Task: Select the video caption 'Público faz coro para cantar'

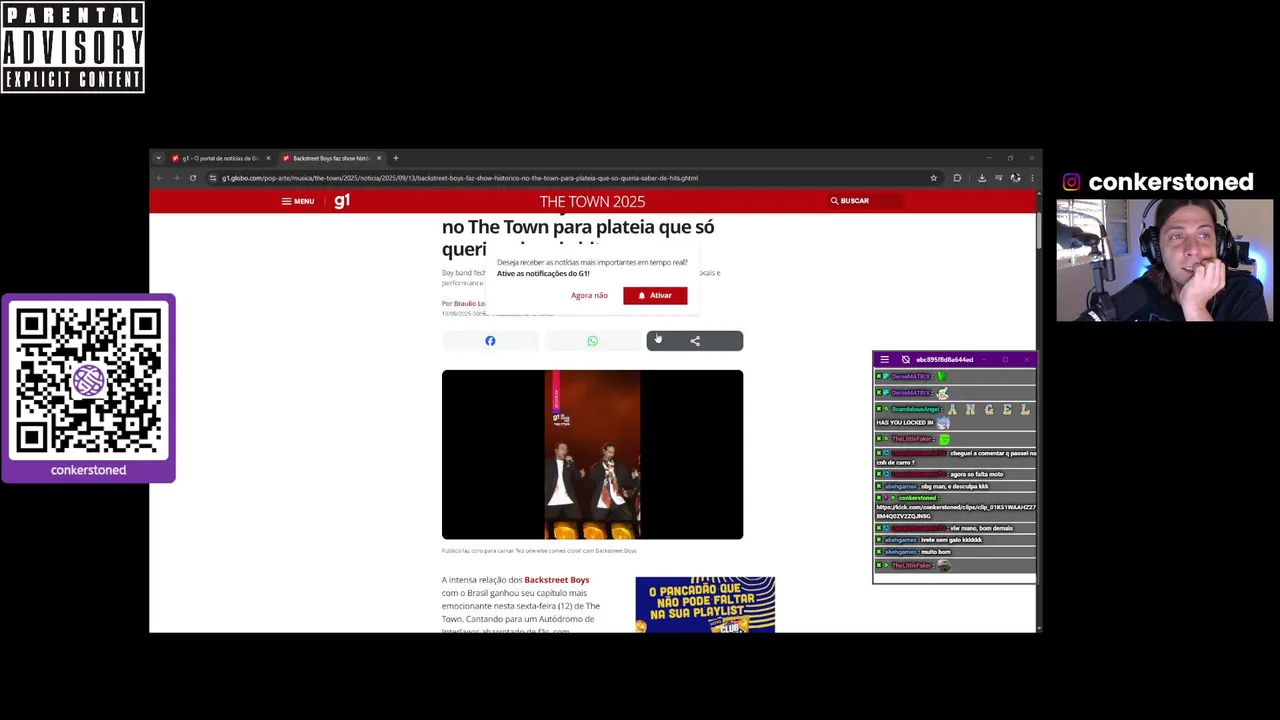Action: coord(539,551)
